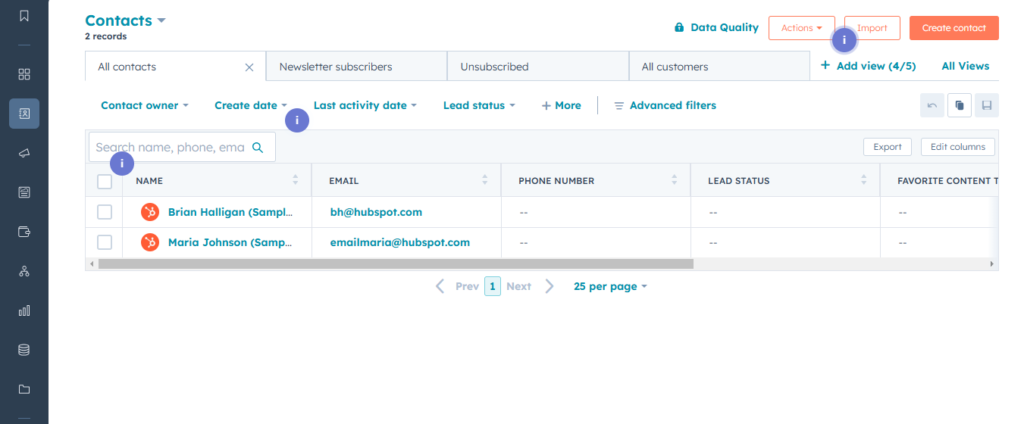The width and height of the screenshot is (1024, 424).
Task: Check the box for Brian Halligan
Action: (104, 212)
